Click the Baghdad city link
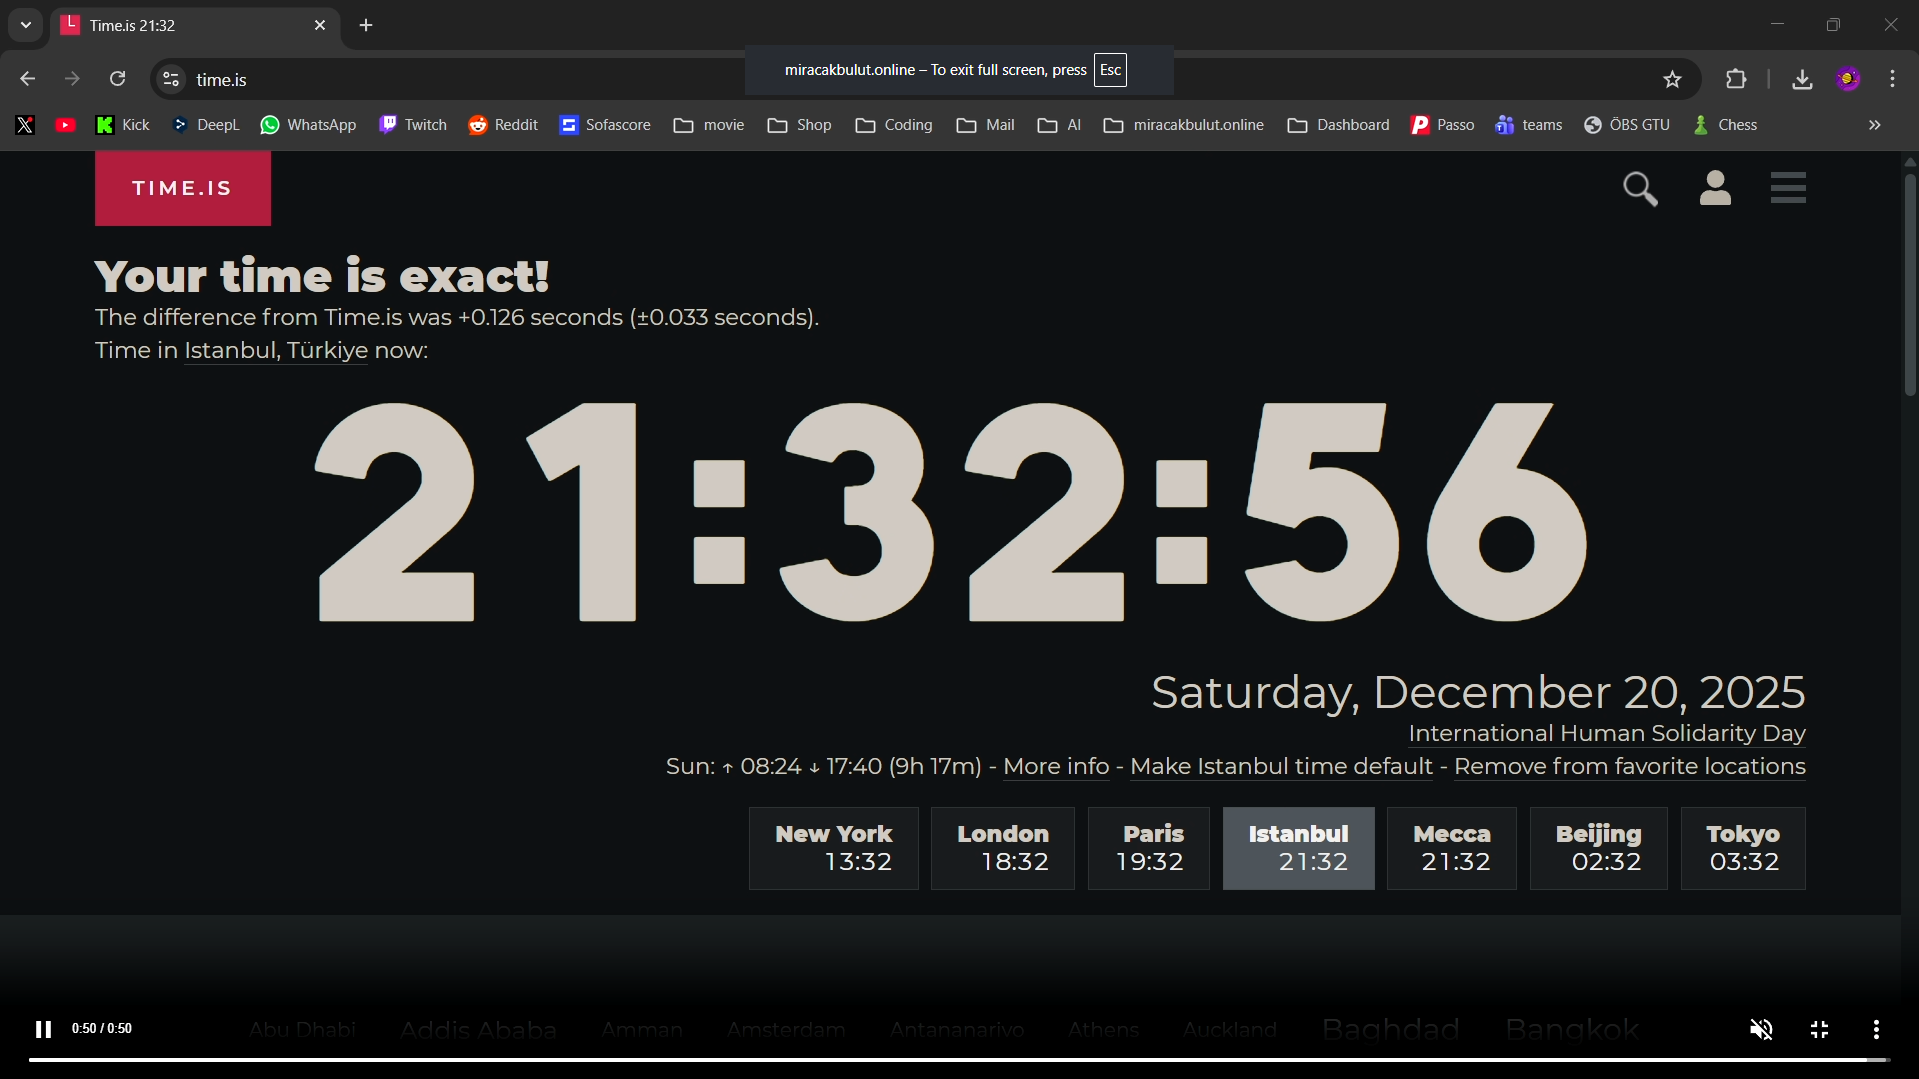The height and width of the screenshot is (1079, 1919). pos(1390,1029)
